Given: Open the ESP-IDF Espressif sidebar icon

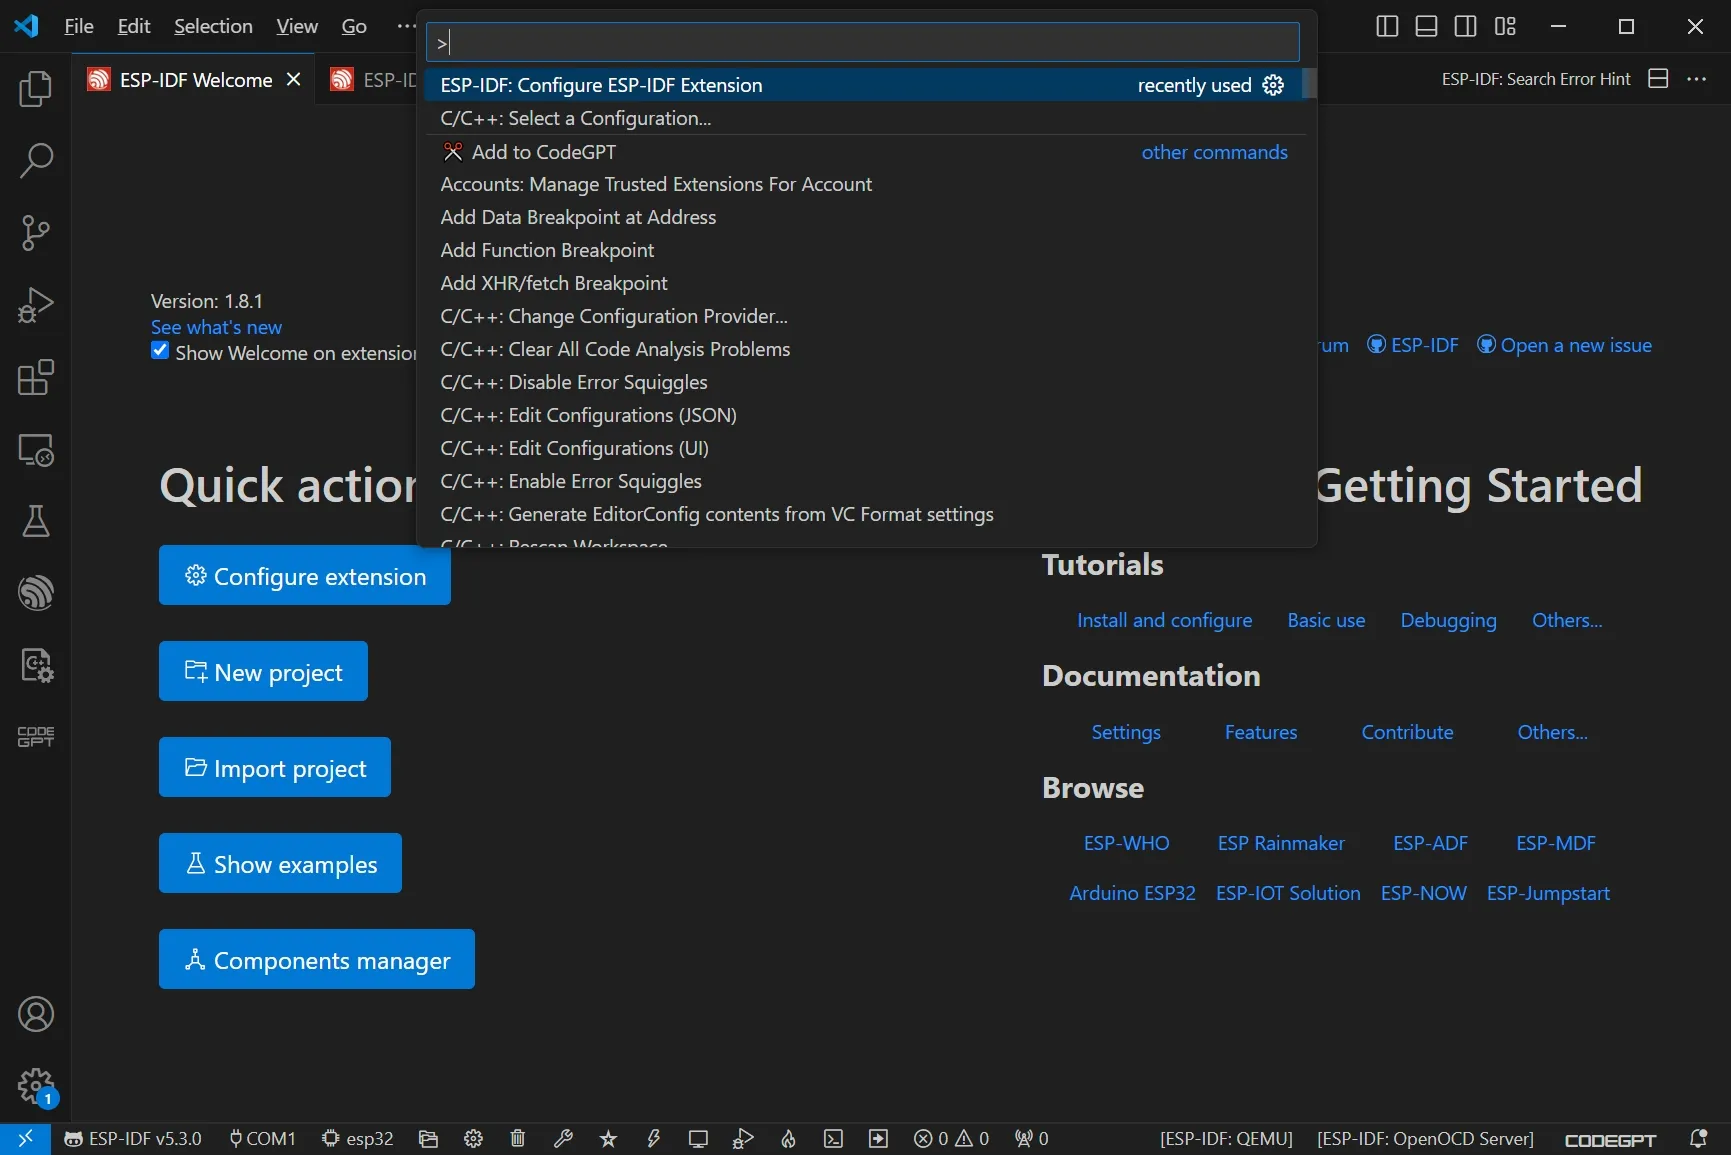Looking at the screenshot, I should (x=35, y=593).
